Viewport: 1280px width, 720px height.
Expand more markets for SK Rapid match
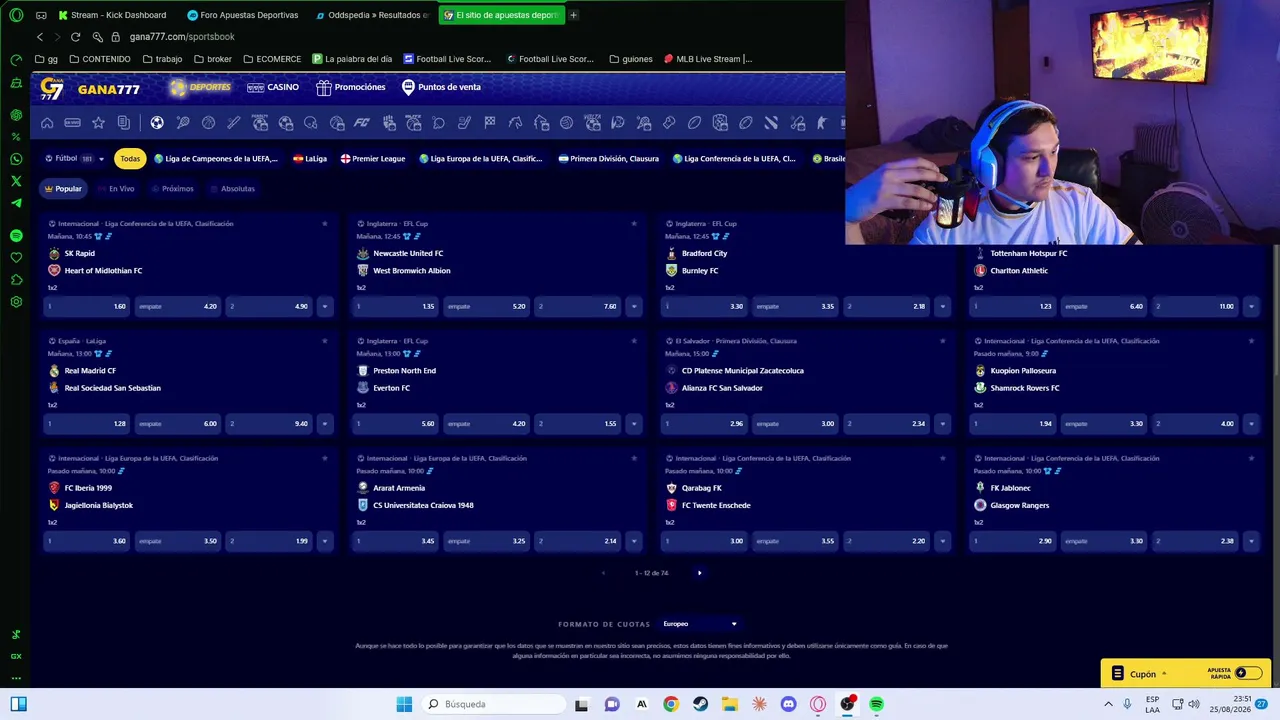point(324,306)
